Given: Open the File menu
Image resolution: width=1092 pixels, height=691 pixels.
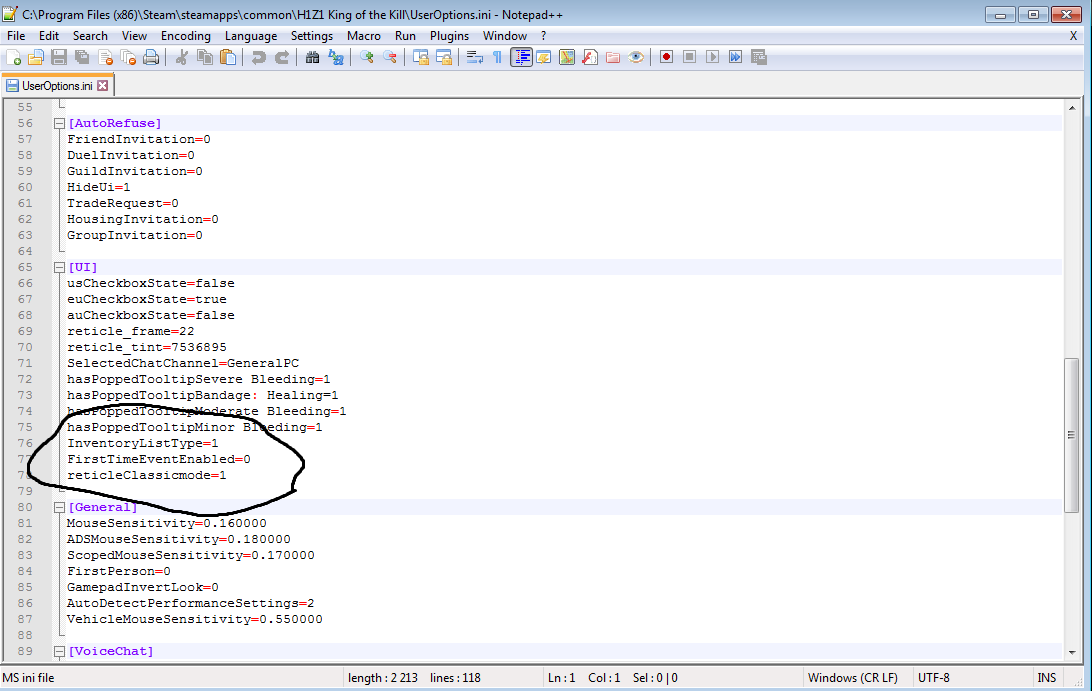Looking at the screenshot, I should tap(15, 36).
